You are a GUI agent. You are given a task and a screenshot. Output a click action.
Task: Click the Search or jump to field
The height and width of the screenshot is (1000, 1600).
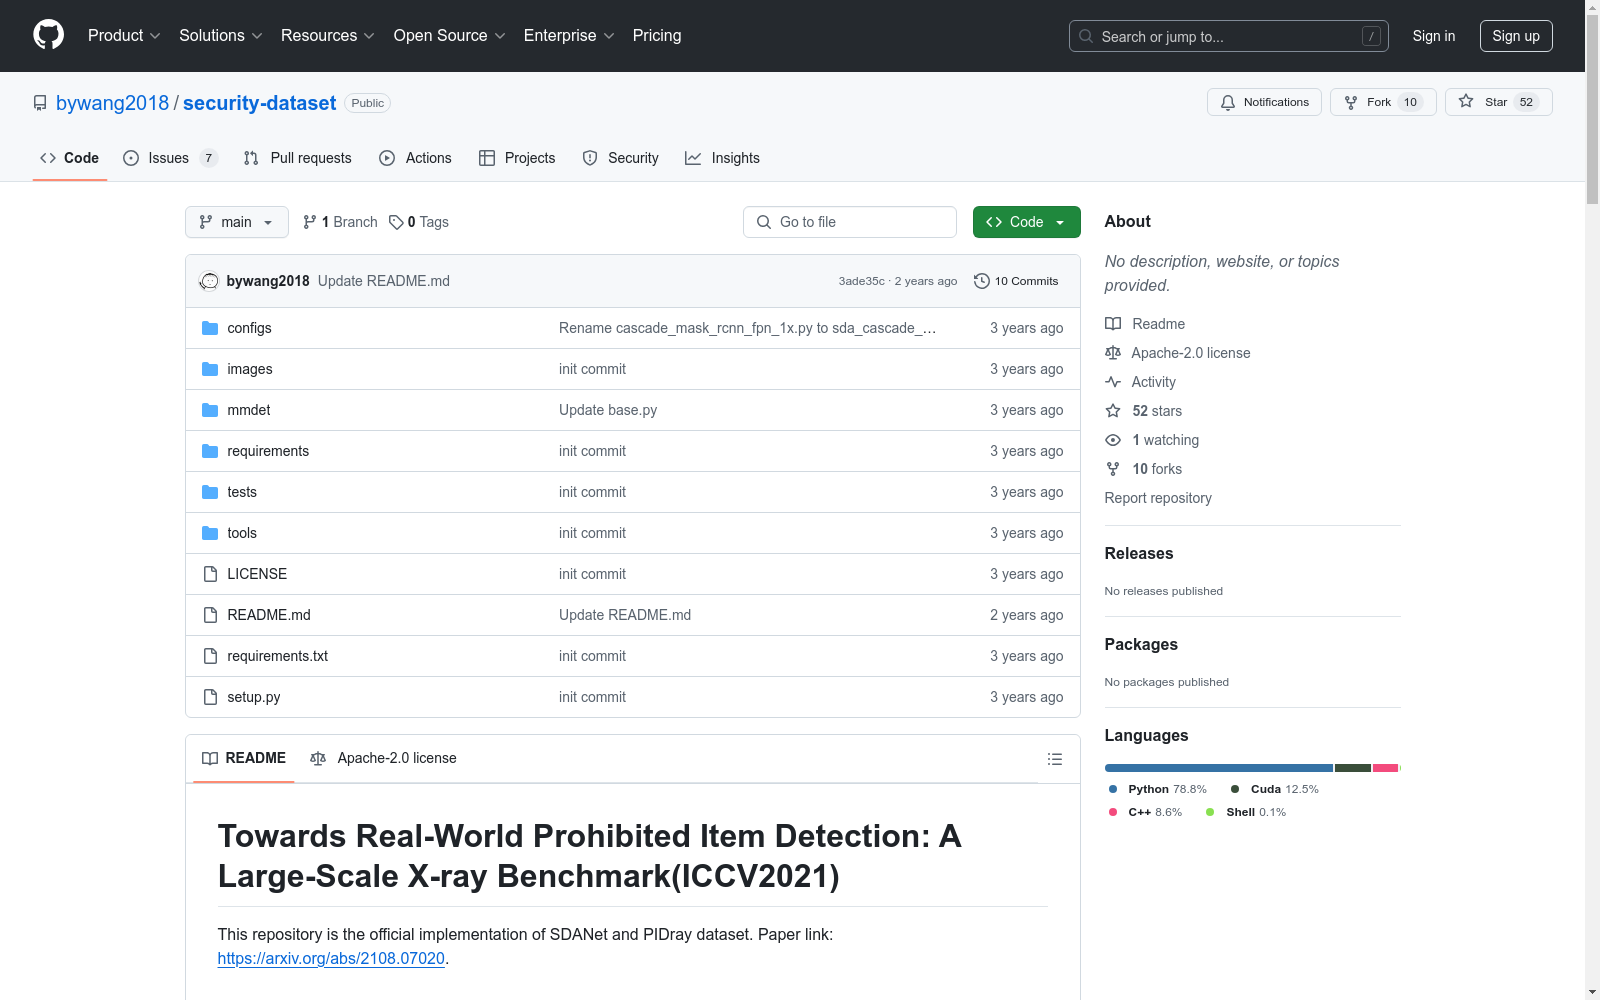coord(1229,36)
